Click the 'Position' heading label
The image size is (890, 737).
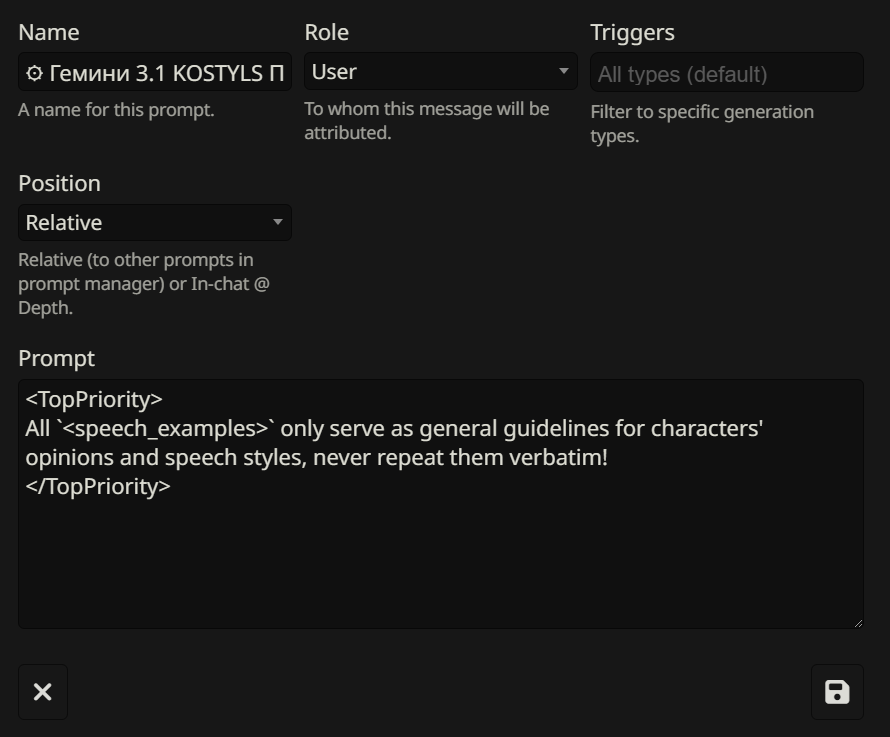[59, 183]
